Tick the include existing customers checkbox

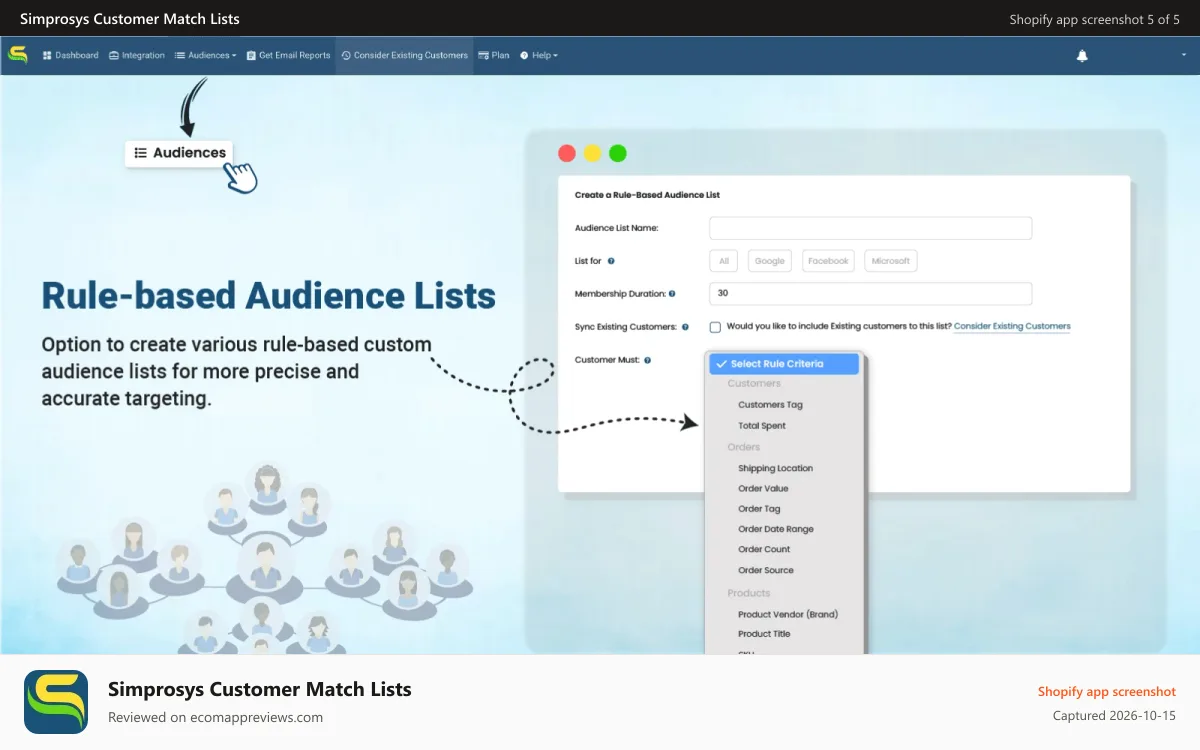pos(715,327)
